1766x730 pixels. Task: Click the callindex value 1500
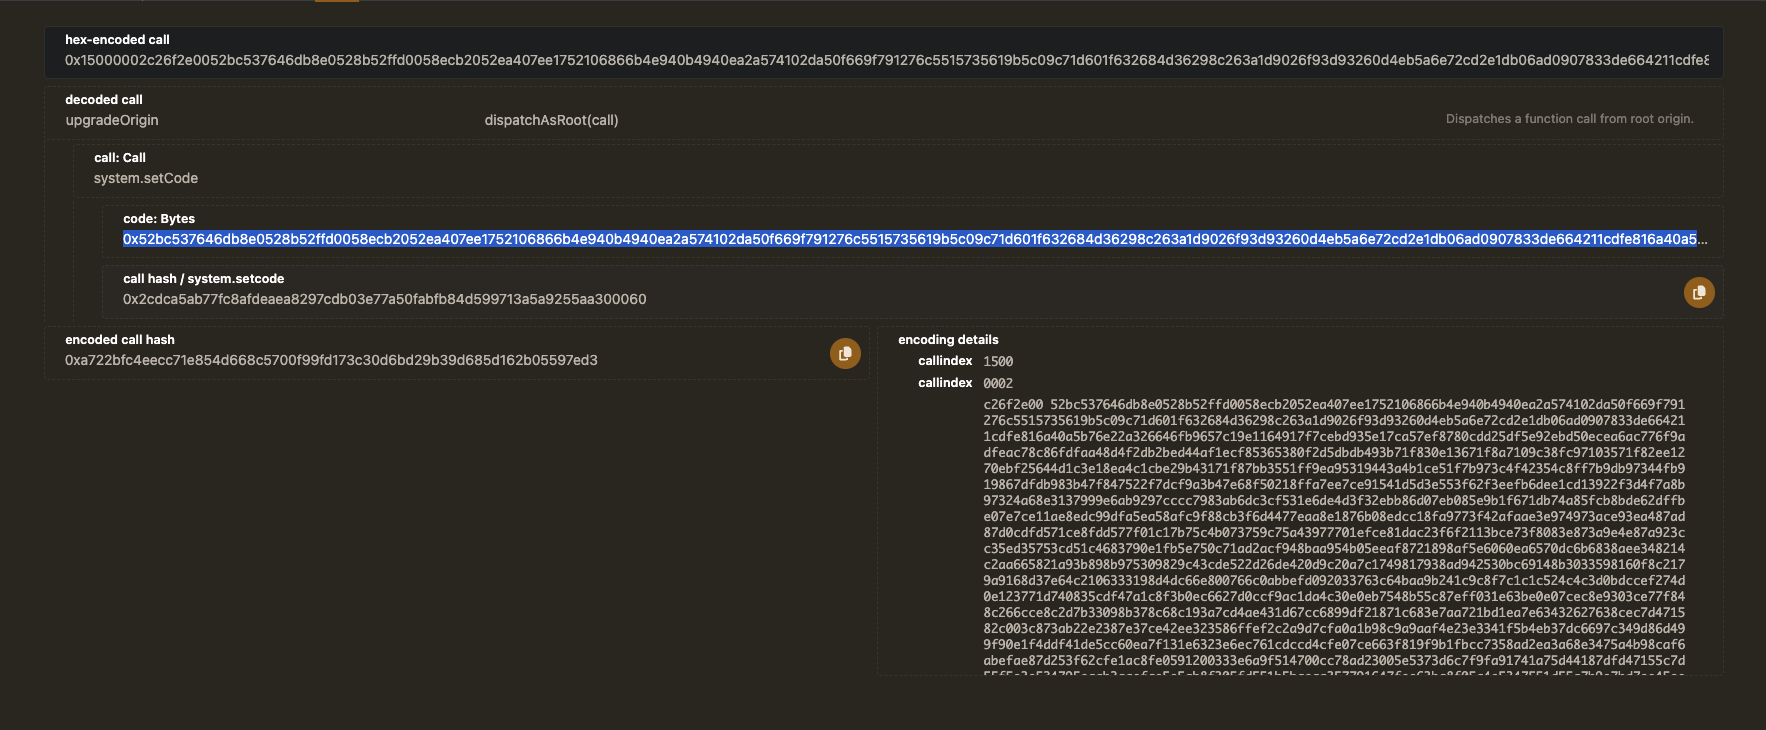(997, 362)
